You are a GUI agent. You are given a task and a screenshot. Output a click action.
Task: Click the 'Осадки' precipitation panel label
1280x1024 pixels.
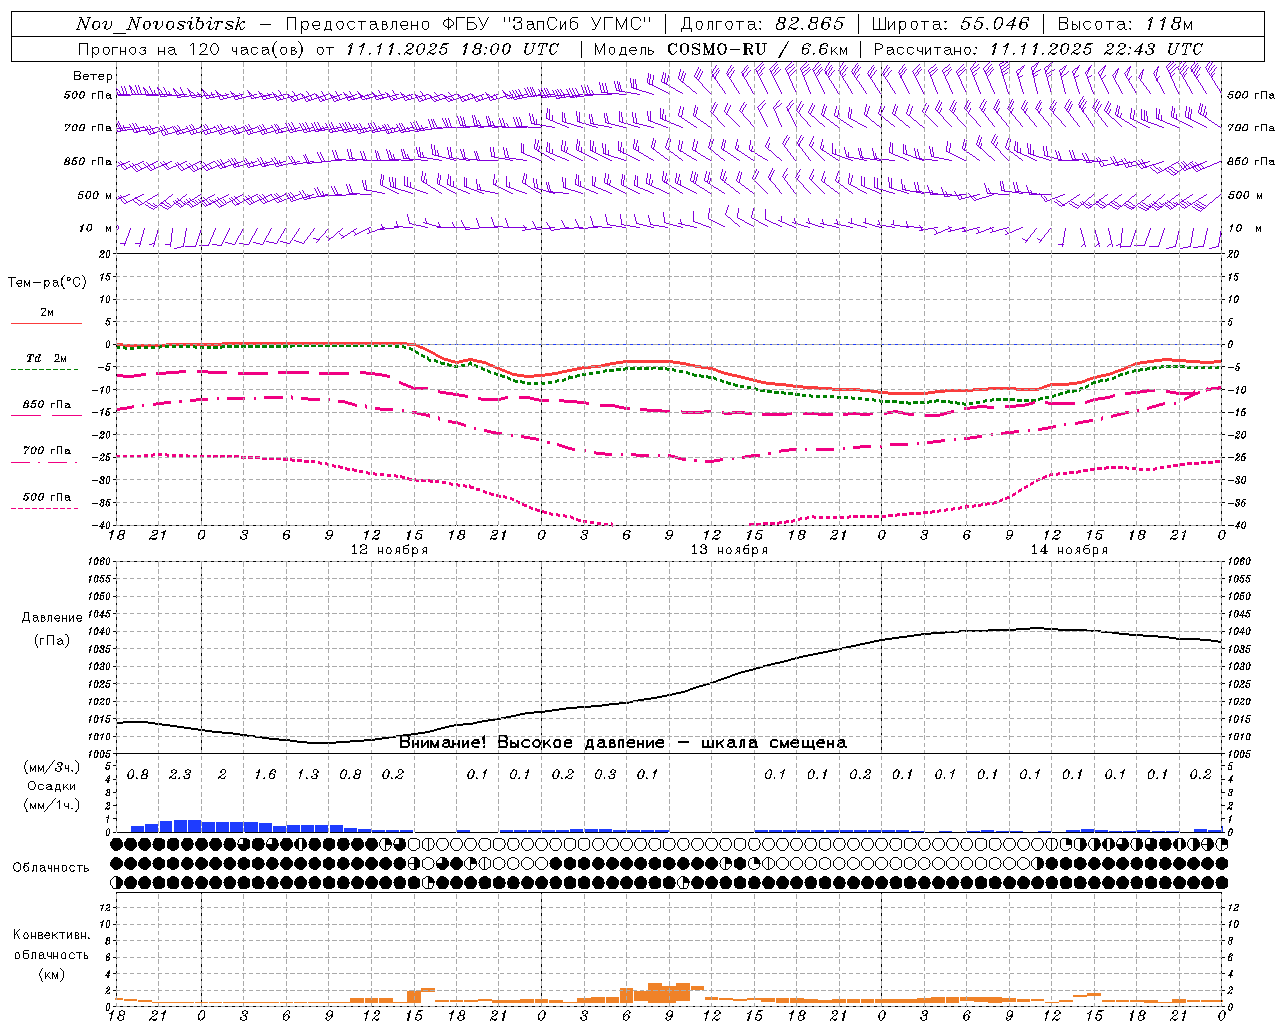pos(52,786)
